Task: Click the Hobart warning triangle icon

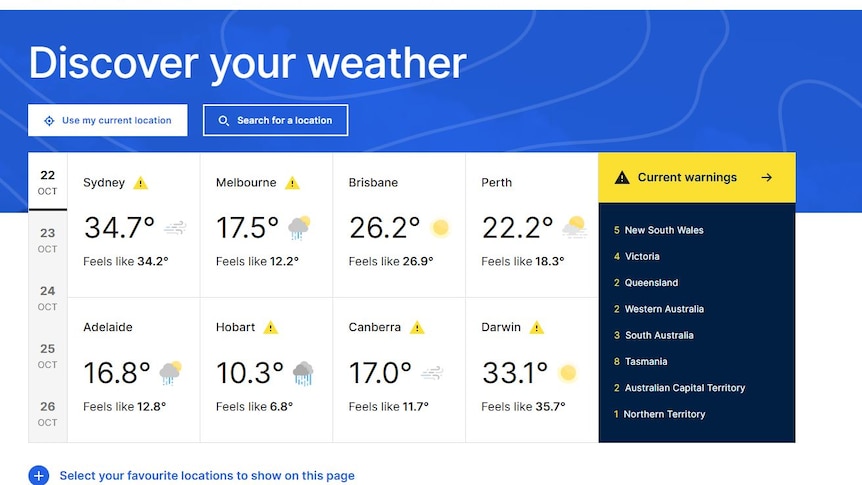Action: pyautogui.click(x=271, y=327)
